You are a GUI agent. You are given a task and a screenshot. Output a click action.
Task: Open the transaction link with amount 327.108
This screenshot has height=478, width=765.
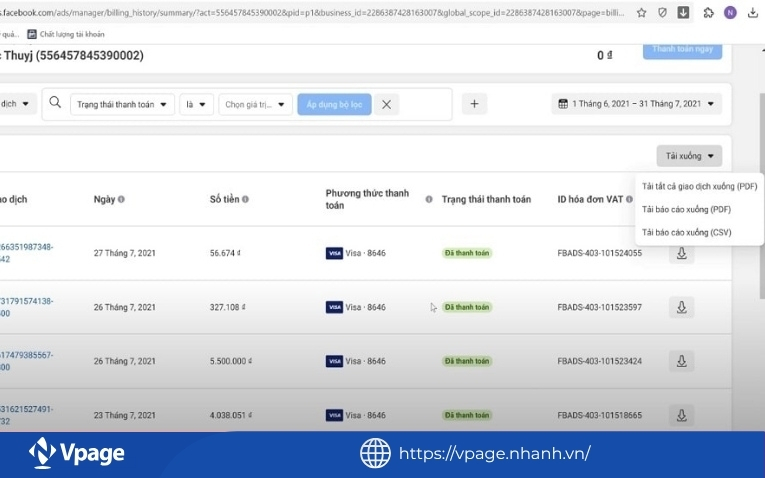pos(26,307)
